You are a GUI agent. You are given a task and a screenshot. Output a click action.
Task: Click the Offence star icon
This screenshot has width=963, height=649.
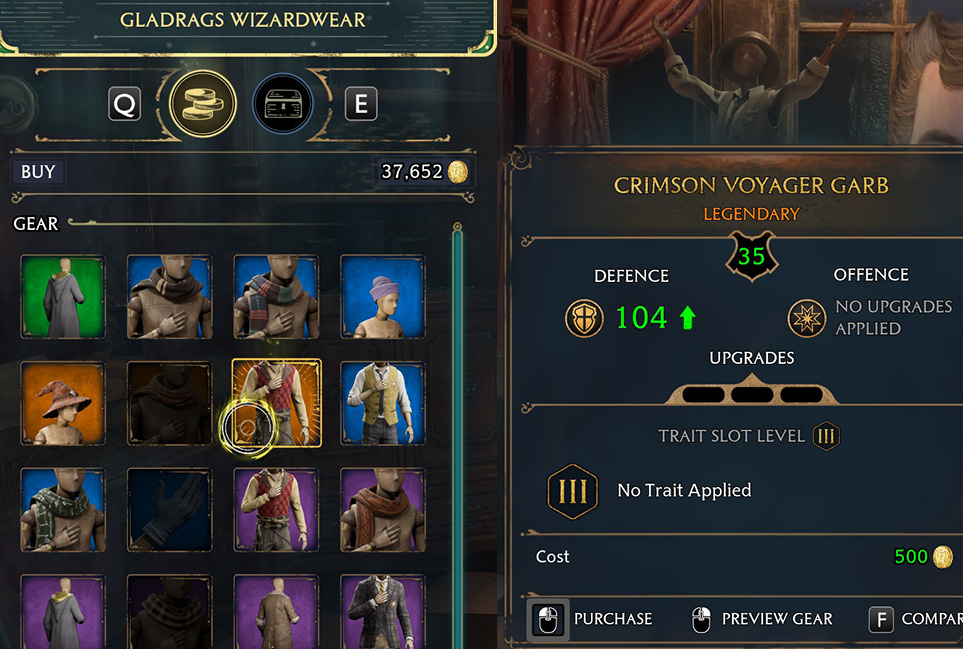(x=806, y=318)
